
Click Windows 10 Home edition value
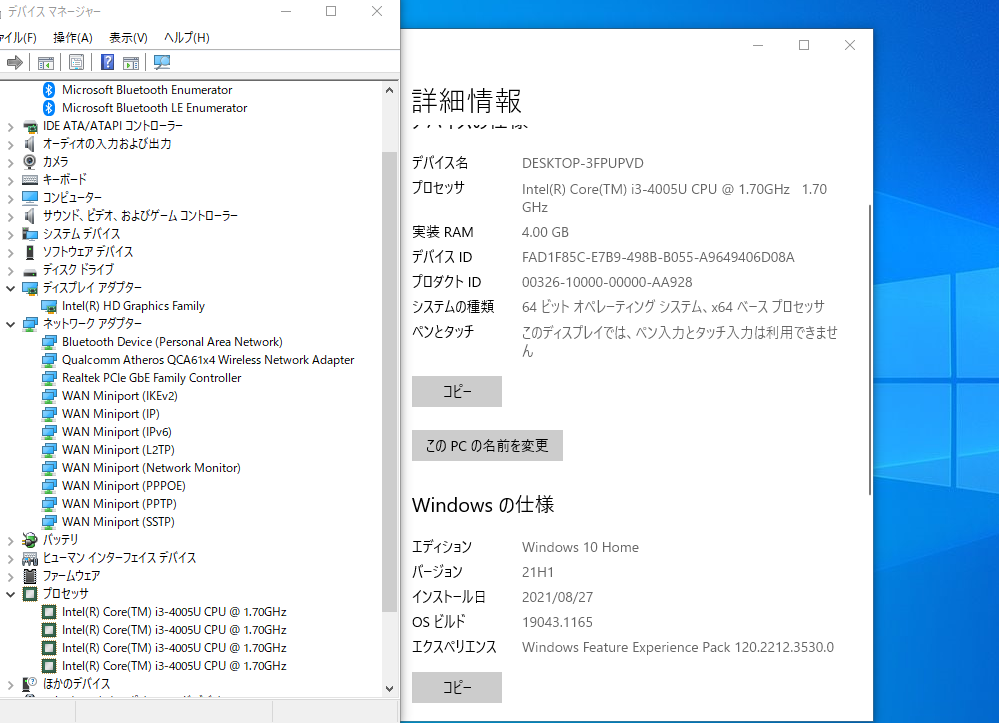580,547
